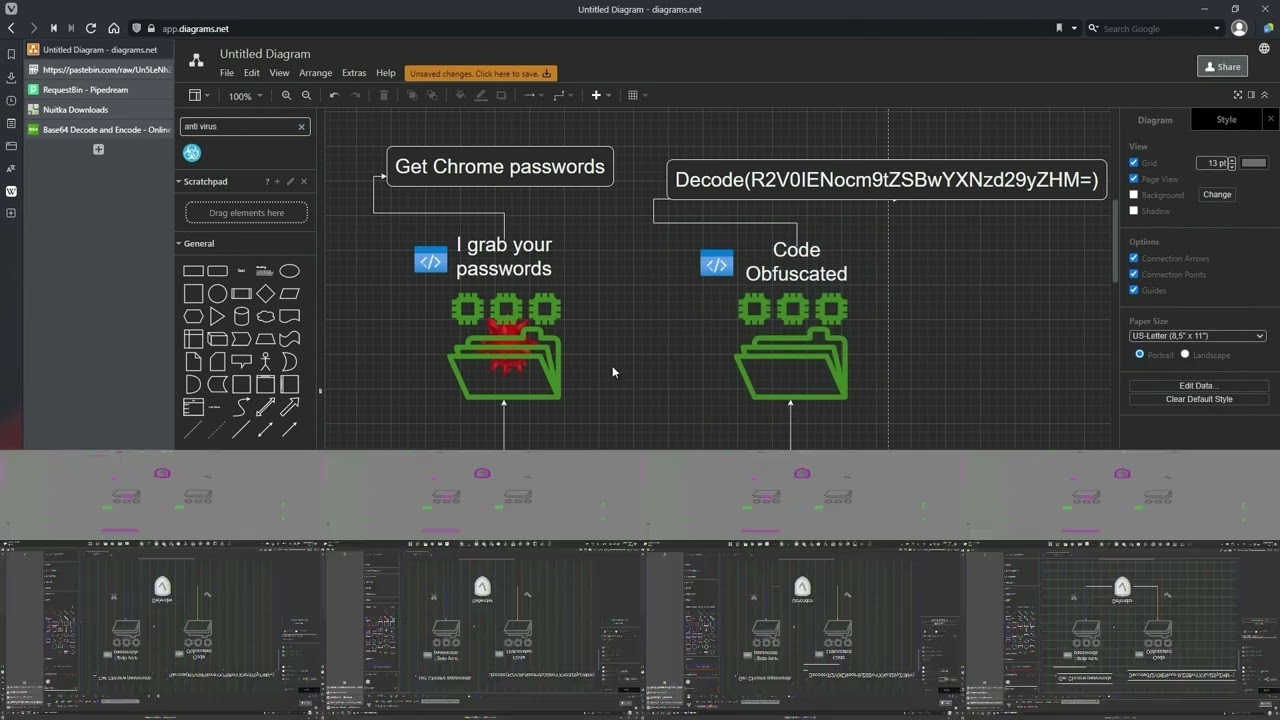Screen dimensions: 1280x720
Task: Toggle the Grid checkbox
Action: tap(1134, 163)
